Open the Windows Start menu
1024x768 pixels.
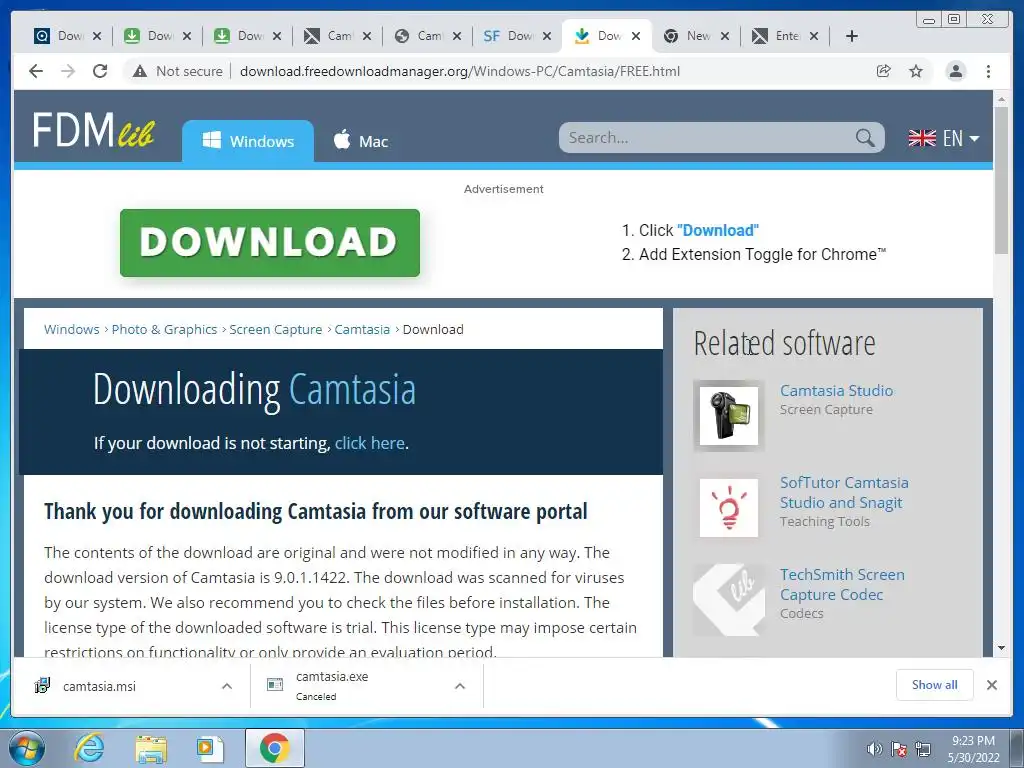pos(27,748)
